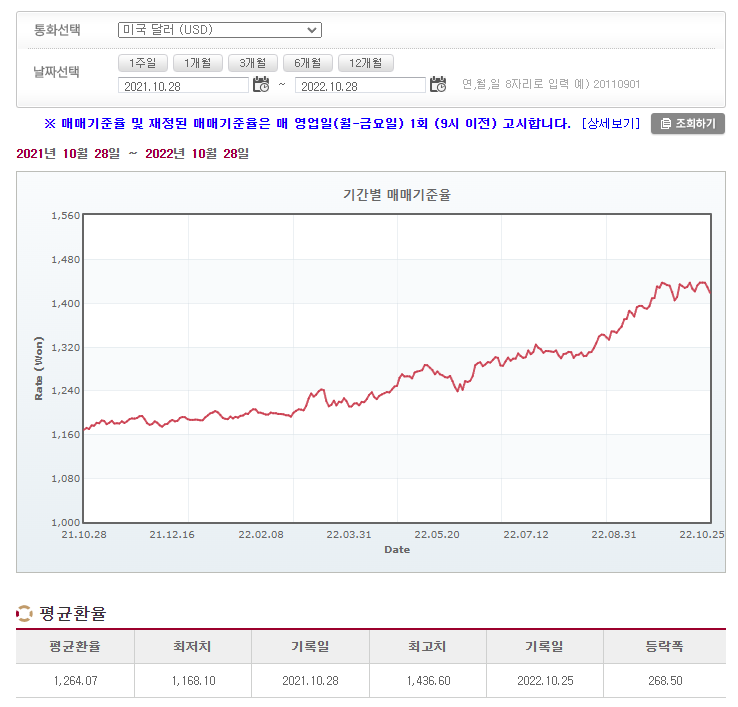This screenshot has height=707, width=738.
Task: Click the y-axis label 1,080
Action: pyautogui.click(x=66, y=479)
